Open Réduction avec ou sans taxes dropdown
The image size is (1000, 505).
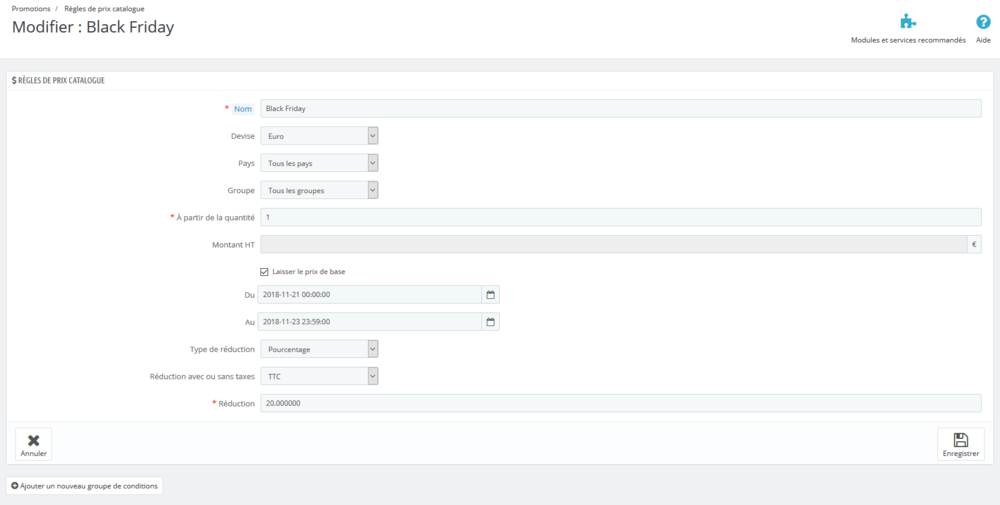point(319,376)
